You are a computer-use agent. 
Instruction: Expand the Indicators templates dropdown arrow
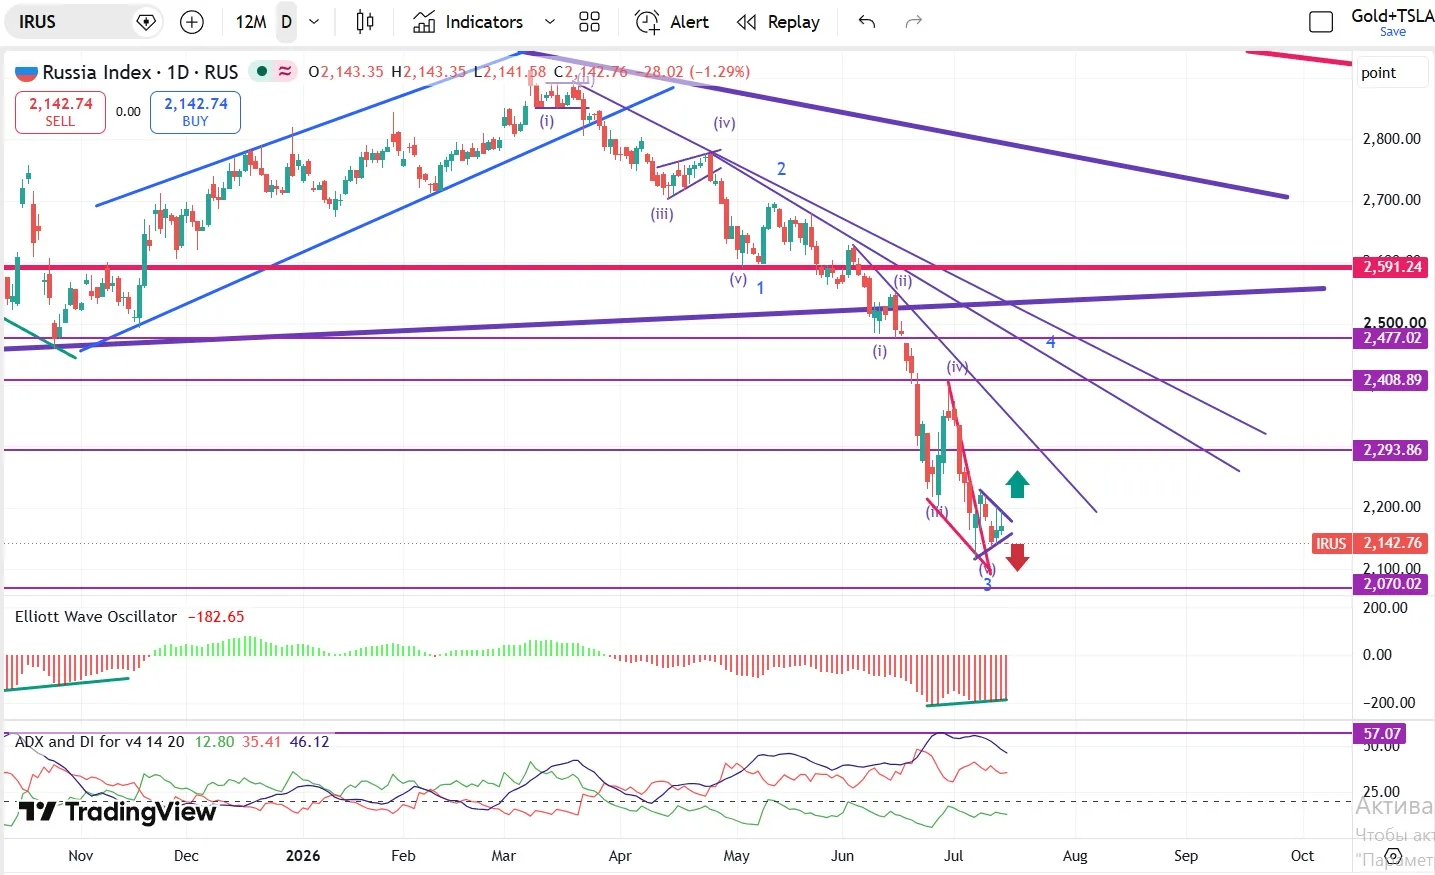tap(549, 22)
